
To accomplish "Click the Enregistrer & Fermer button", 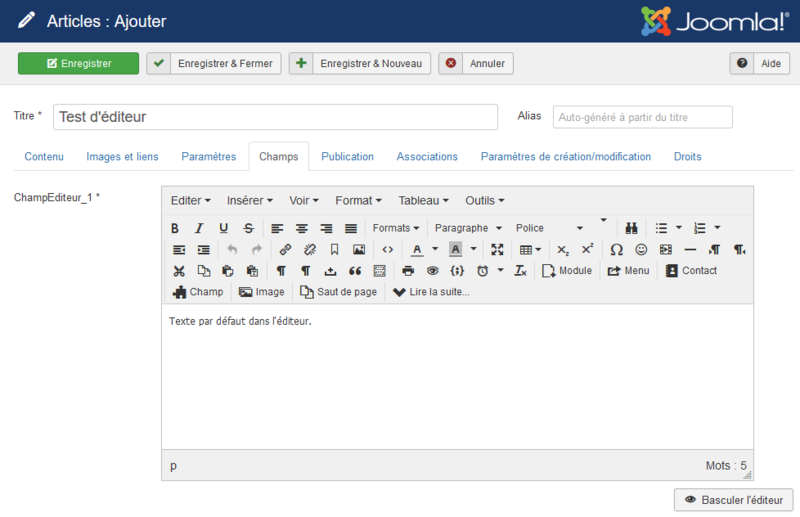I will [214, 63].
